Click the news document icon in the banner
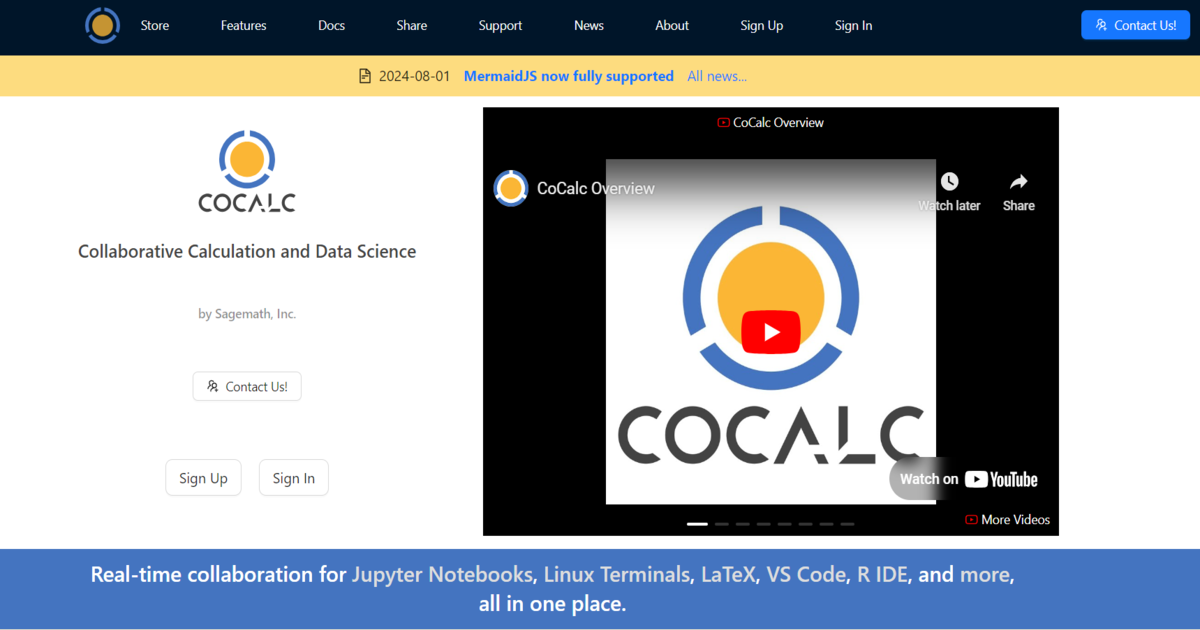The height and width of the screenshot is (630, 1200). pos(365,75)
